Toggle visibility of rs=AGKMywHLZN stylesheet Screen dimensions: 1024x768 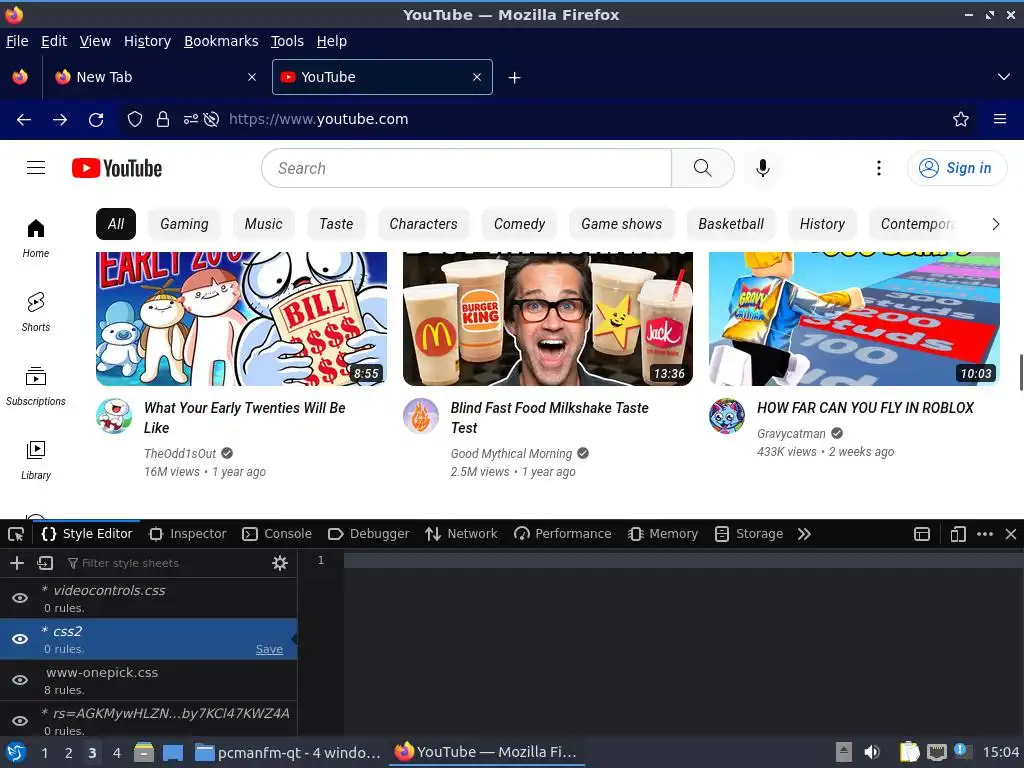pyautogui.click(x=20, y=721)
